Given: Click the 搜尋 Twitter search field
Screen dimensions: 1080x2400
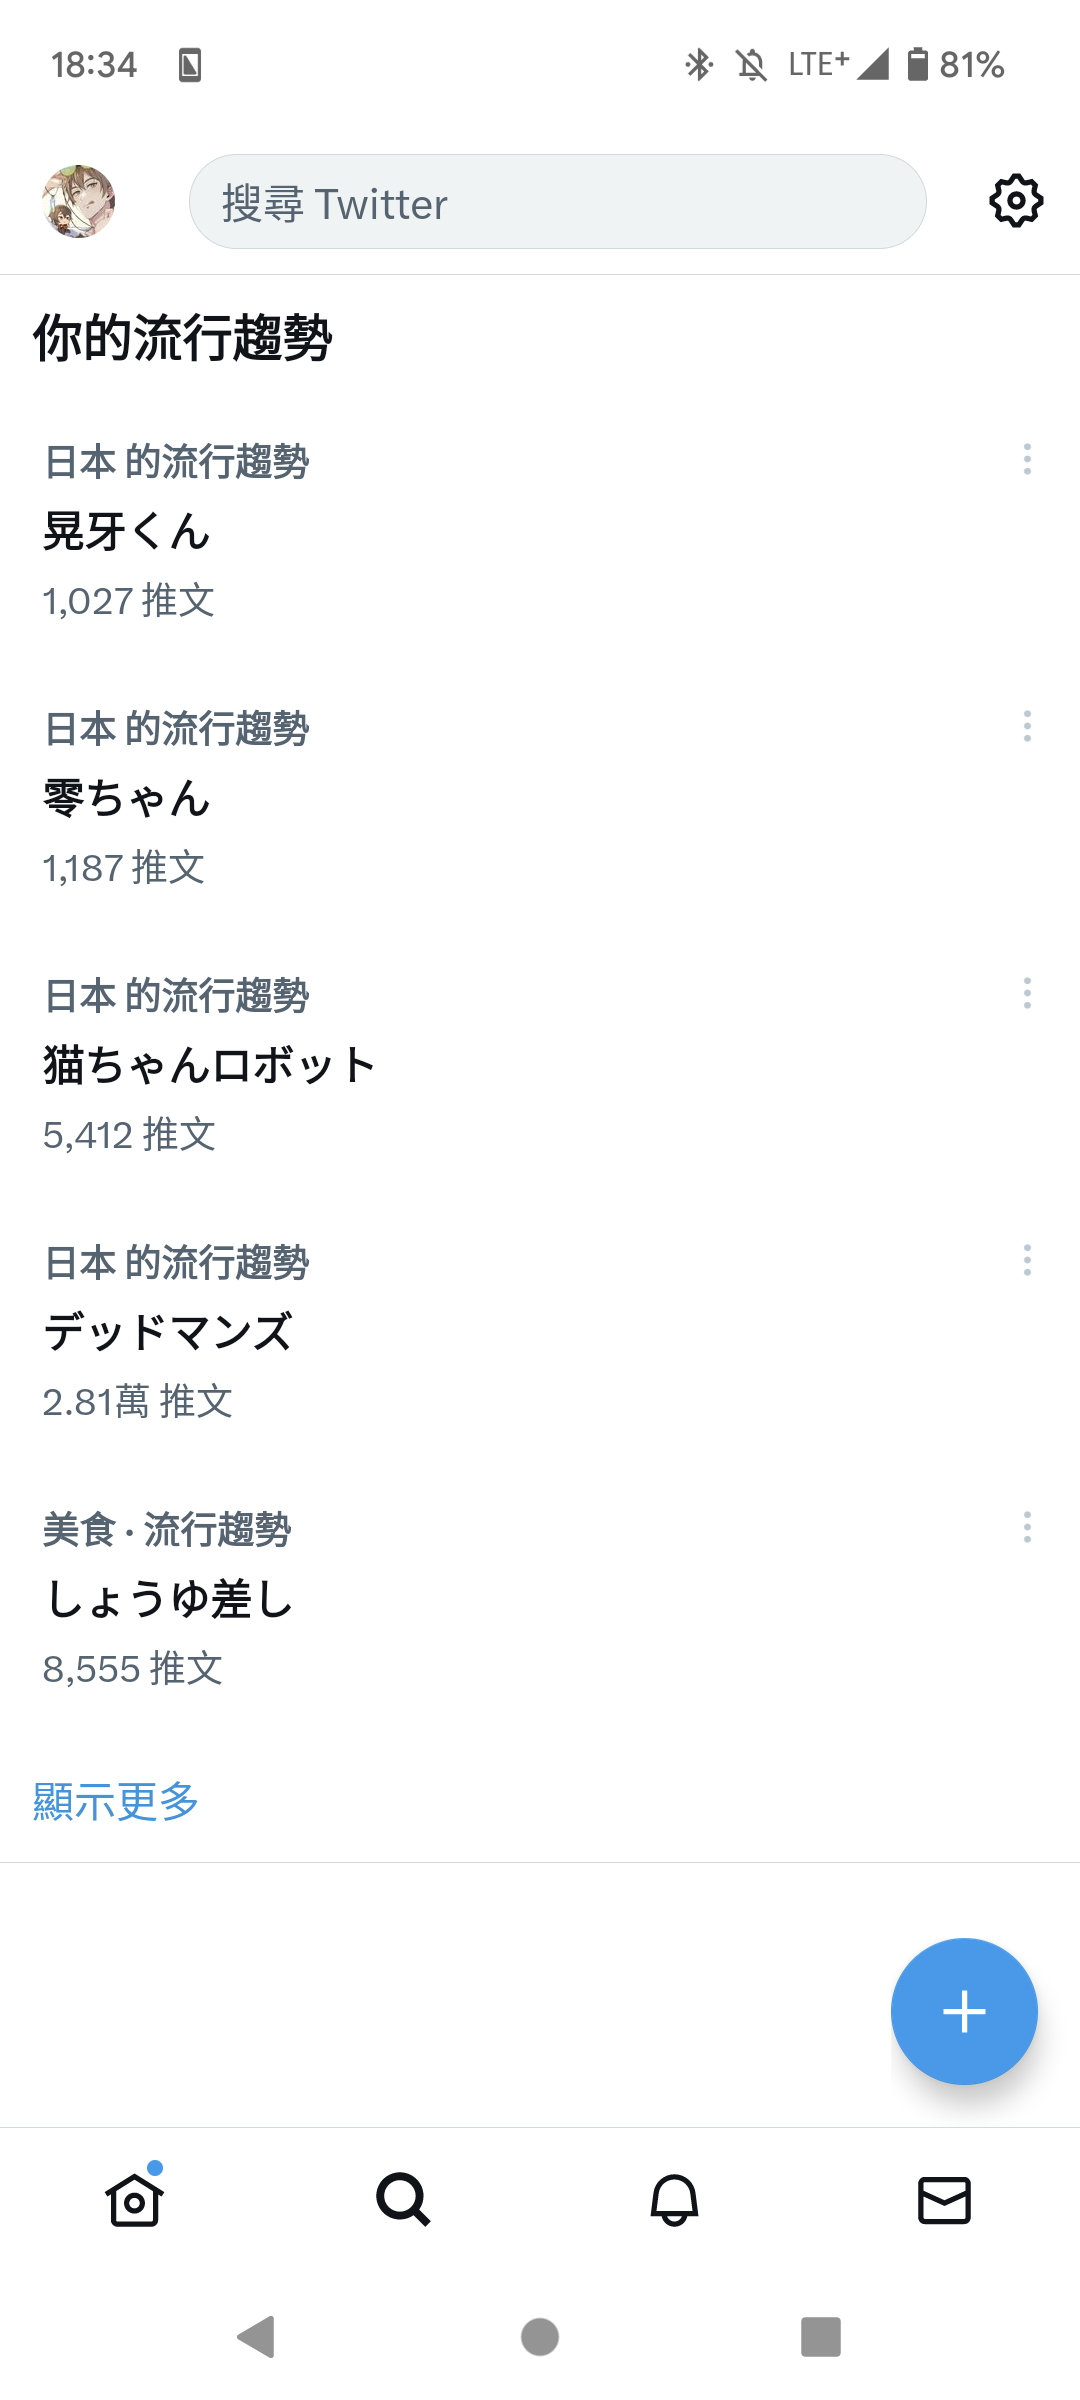Looking at the screenshot, I should (557, 202).
